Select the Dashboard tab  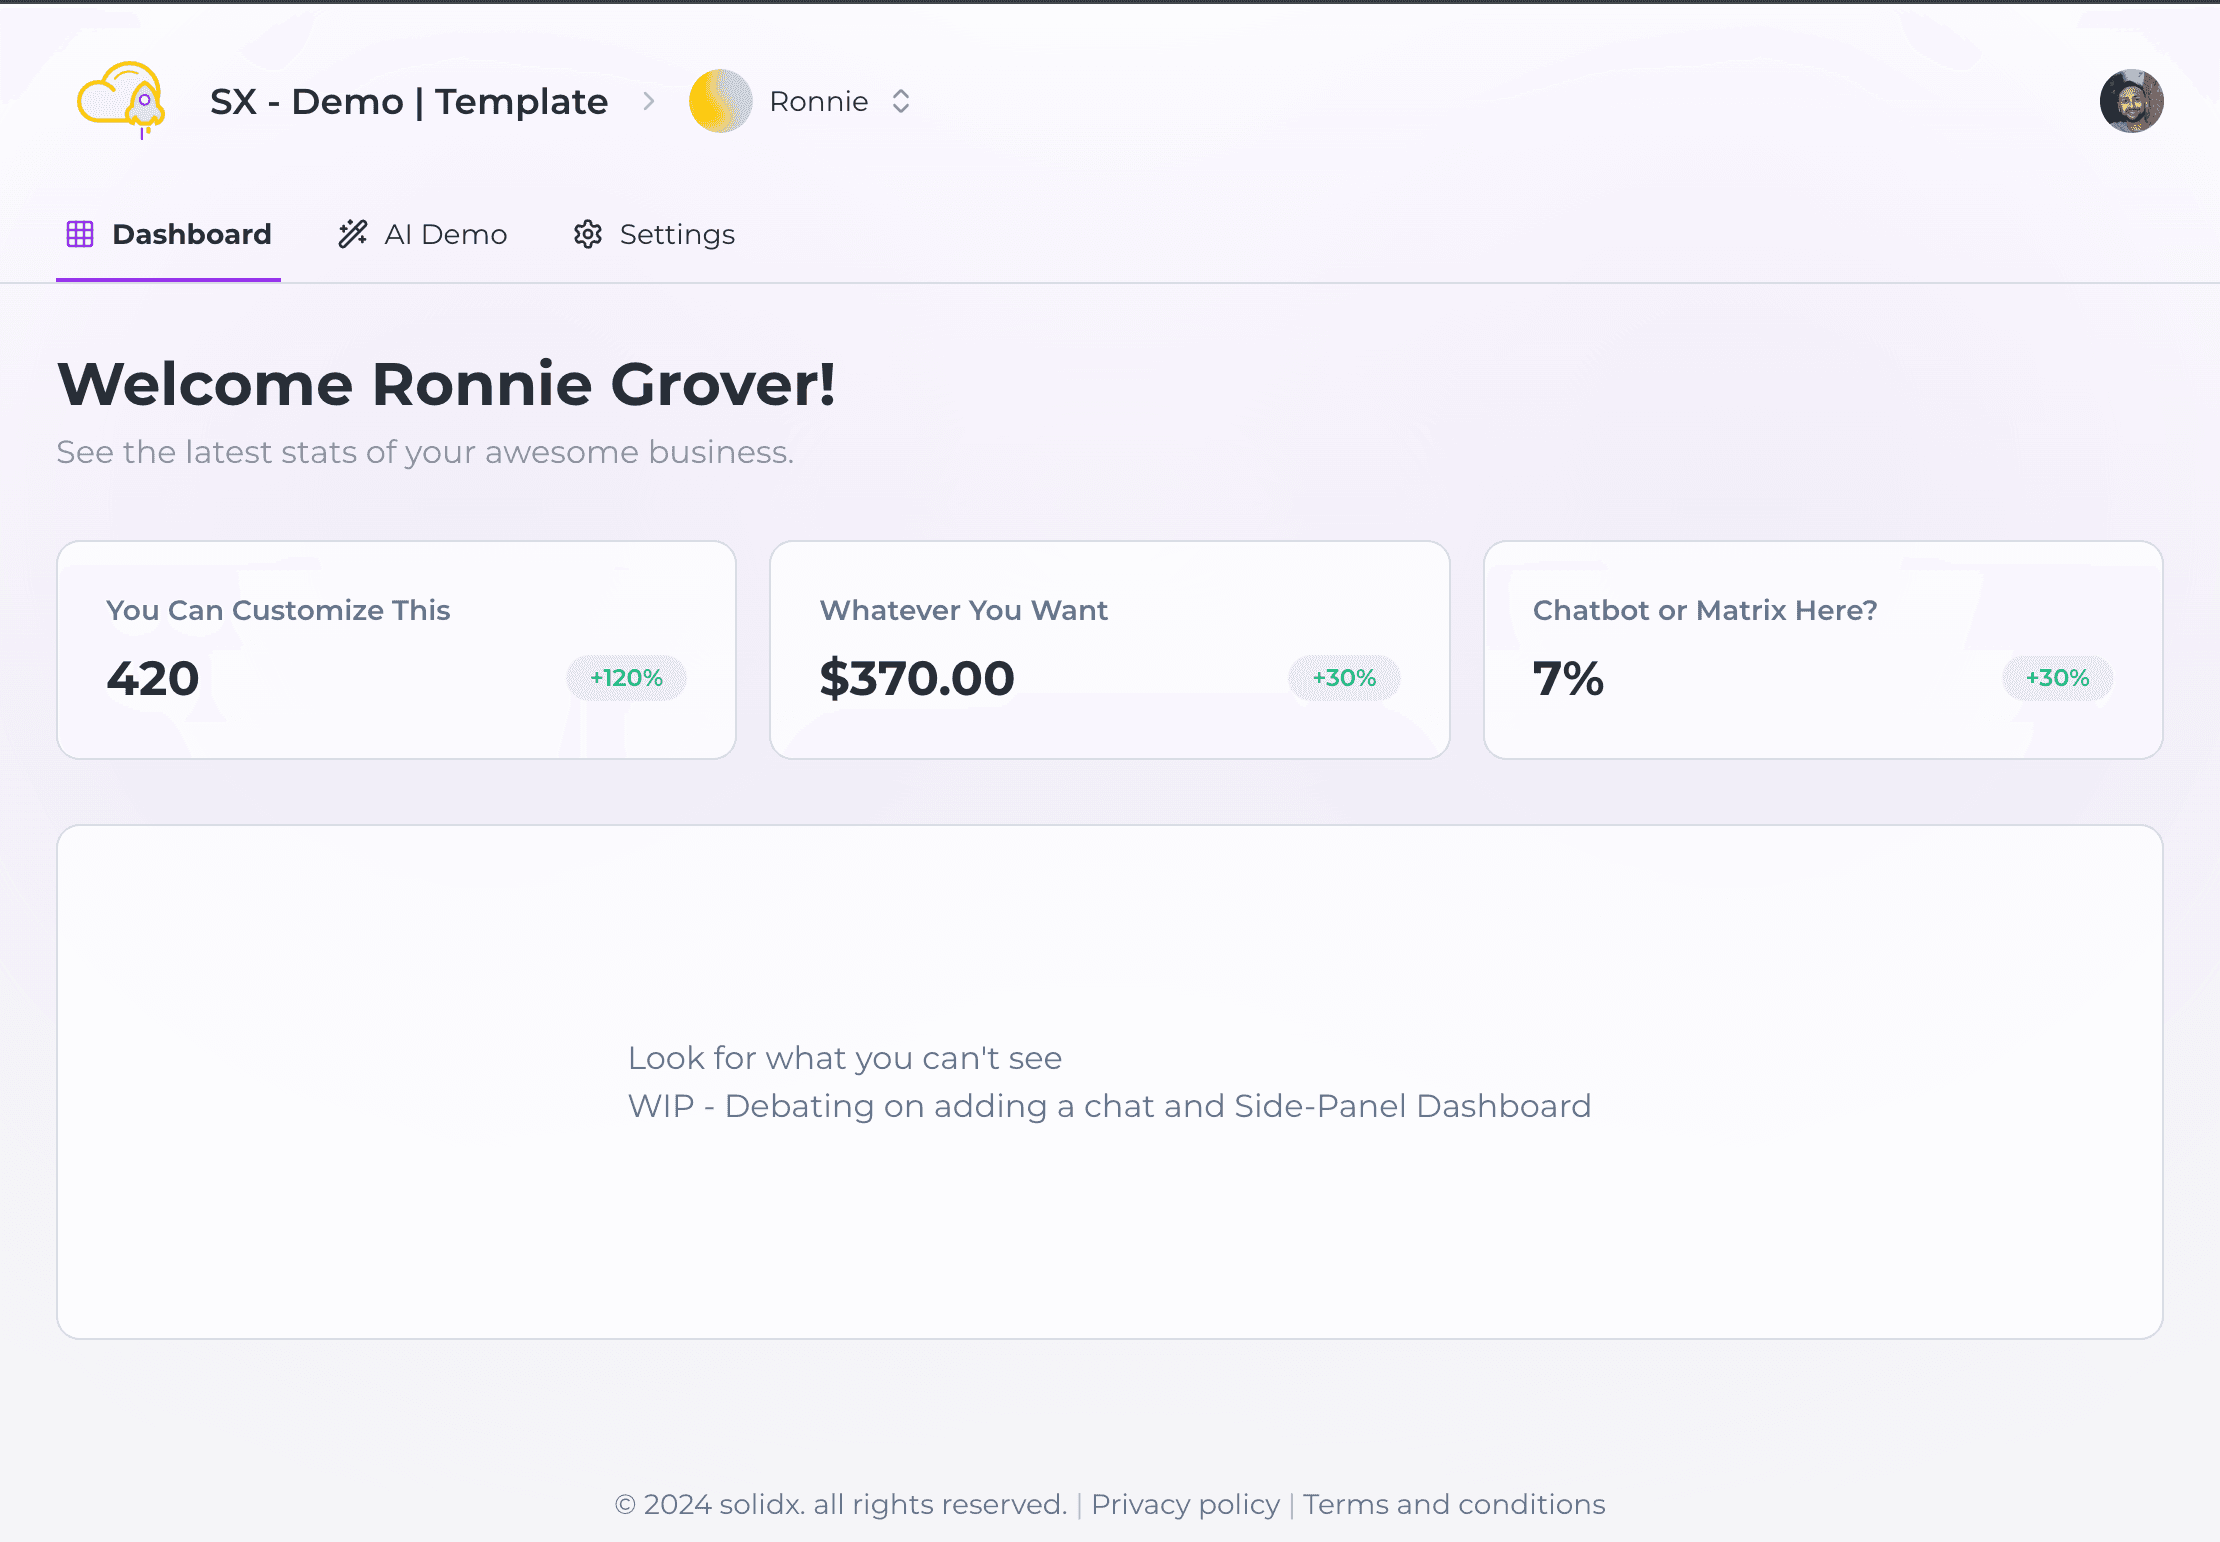(191, 234)
